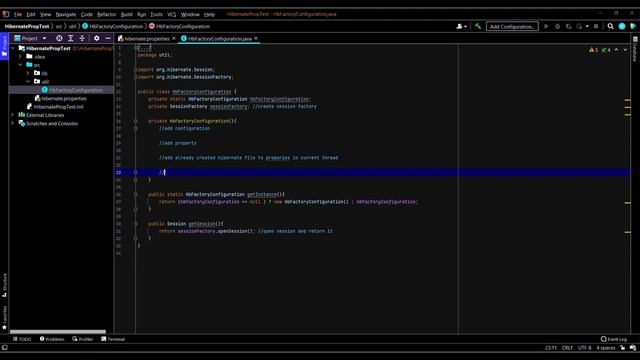Open the Problems tool window

52,339
